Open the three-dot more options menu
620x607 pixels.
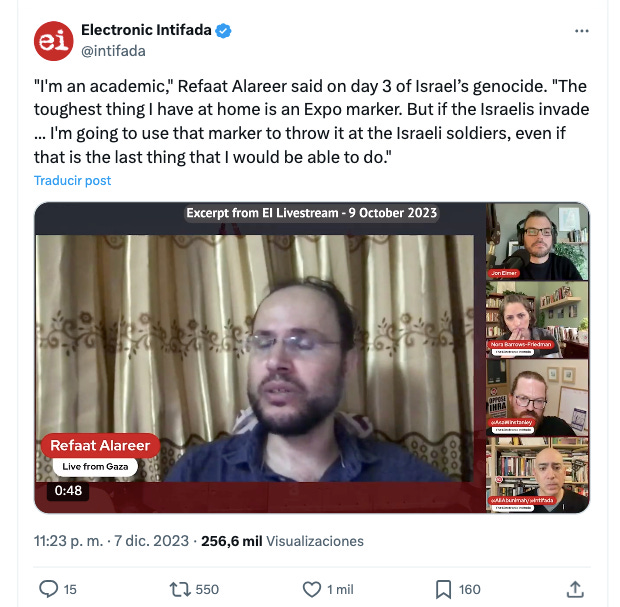pos(582,31)
